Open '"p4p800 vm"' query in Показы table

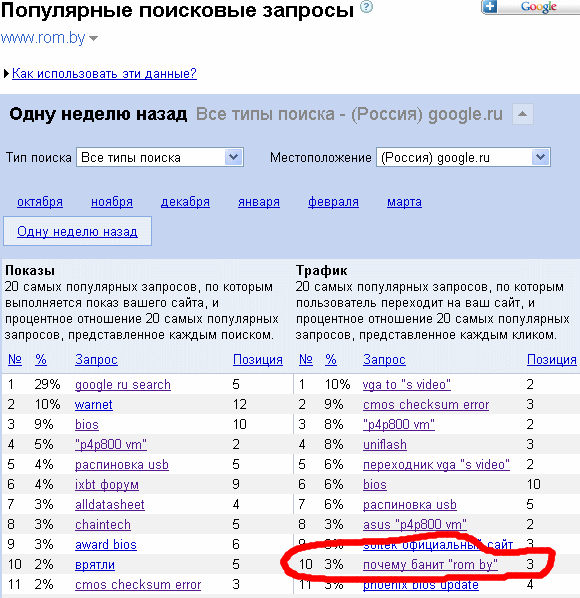click(111, 445)
